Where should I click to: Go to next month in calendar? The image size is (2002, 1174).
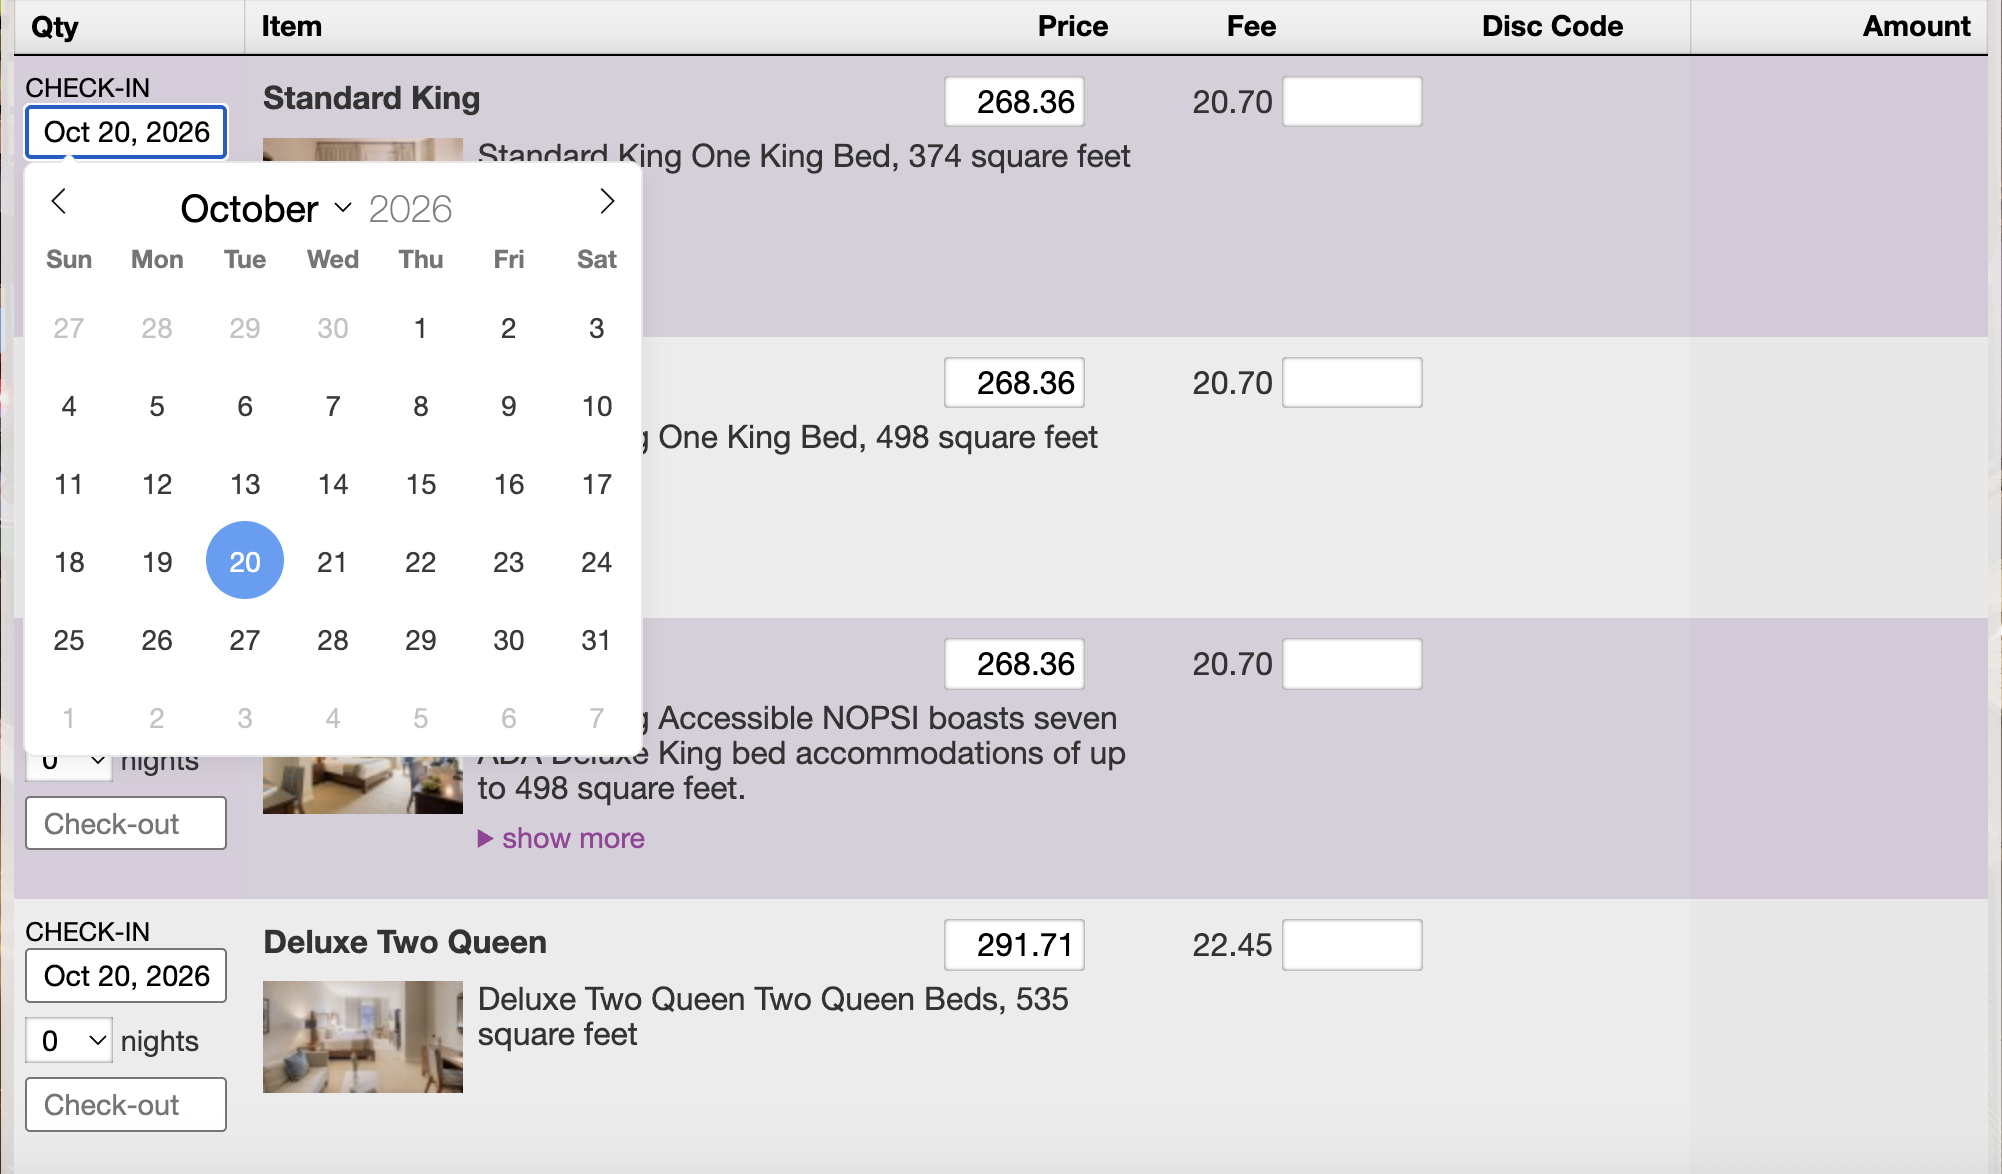(606, 202)
